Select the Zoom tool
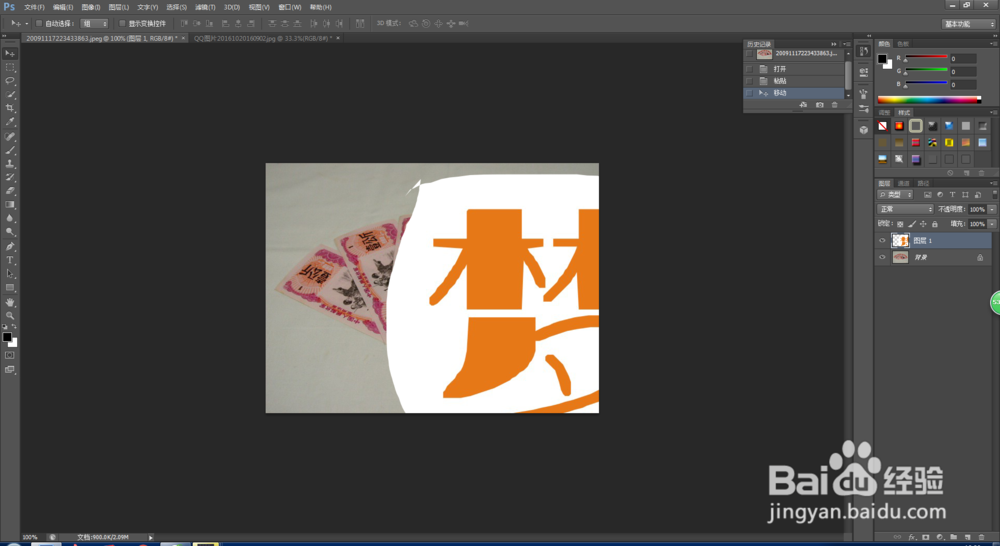 (x=10, y=316)
